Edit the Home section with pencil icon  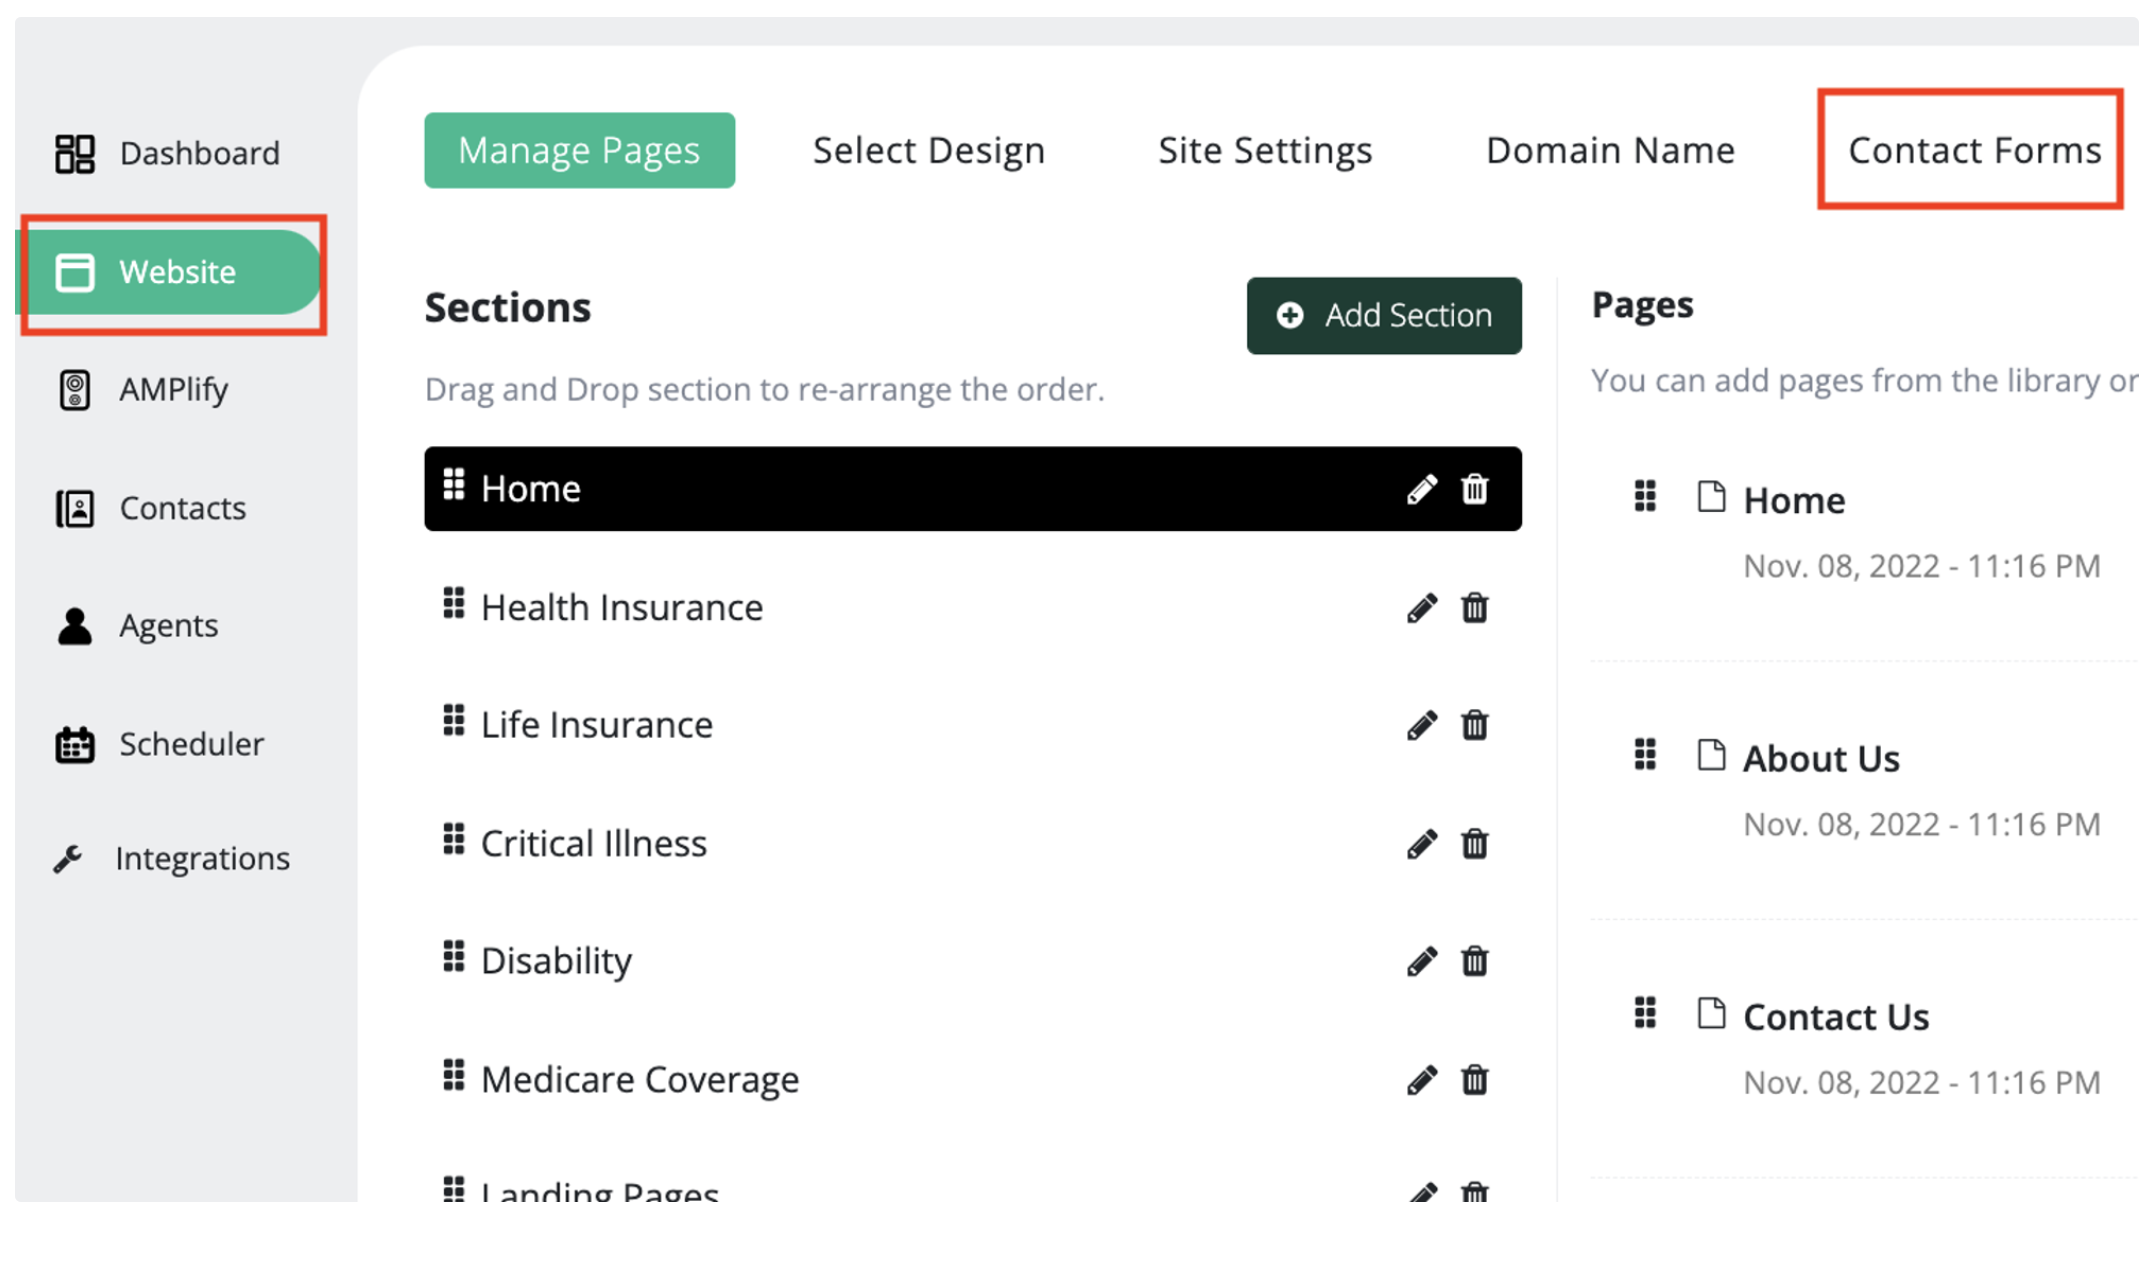[x=1422, y=489]
